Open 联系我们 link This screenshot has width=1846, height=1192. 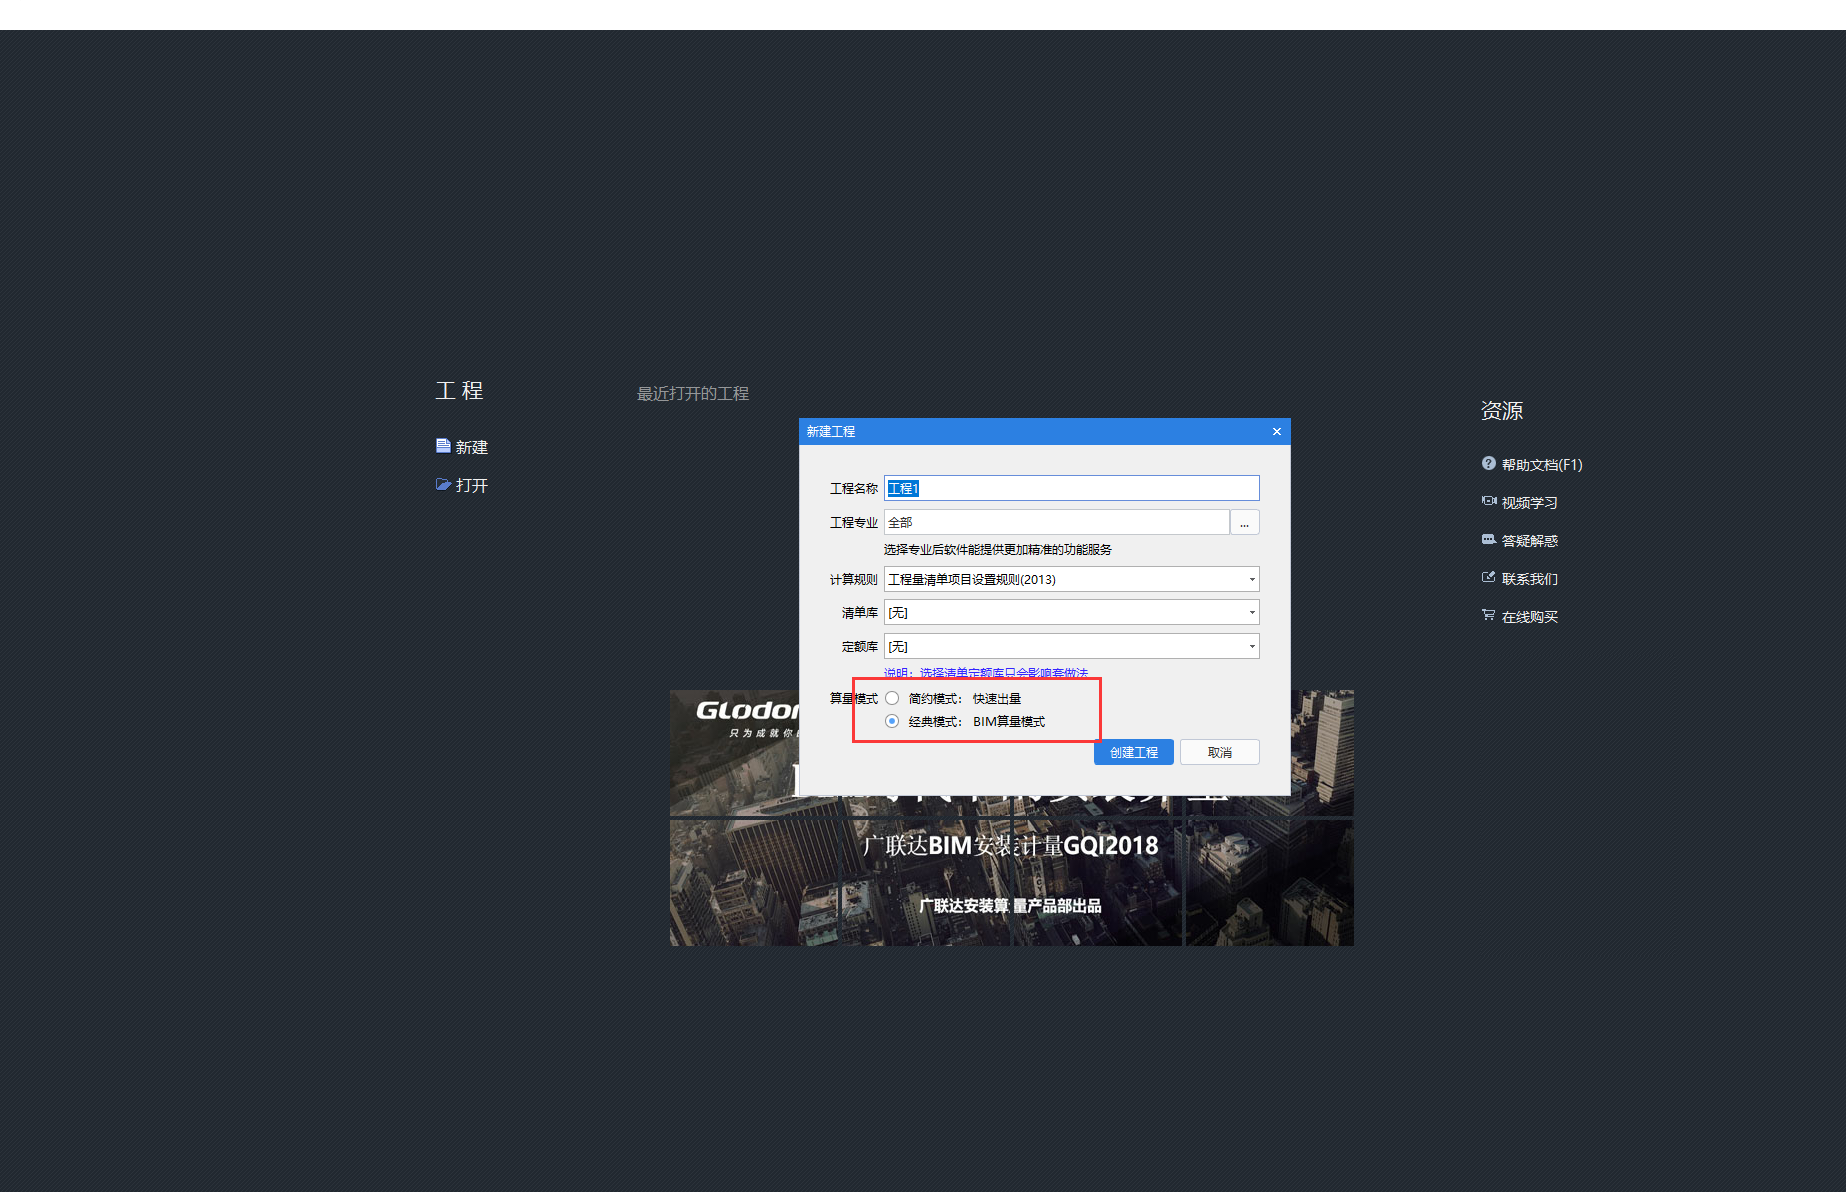click(1530, 578)
